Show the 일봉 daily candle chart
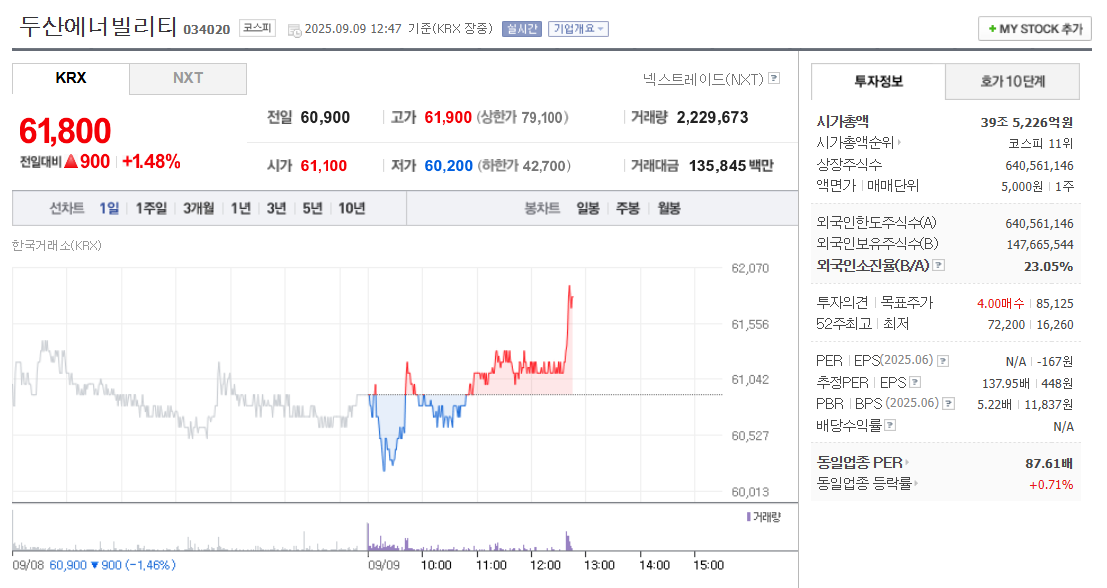Screen dimensions: 1107x588 [587, 208]
